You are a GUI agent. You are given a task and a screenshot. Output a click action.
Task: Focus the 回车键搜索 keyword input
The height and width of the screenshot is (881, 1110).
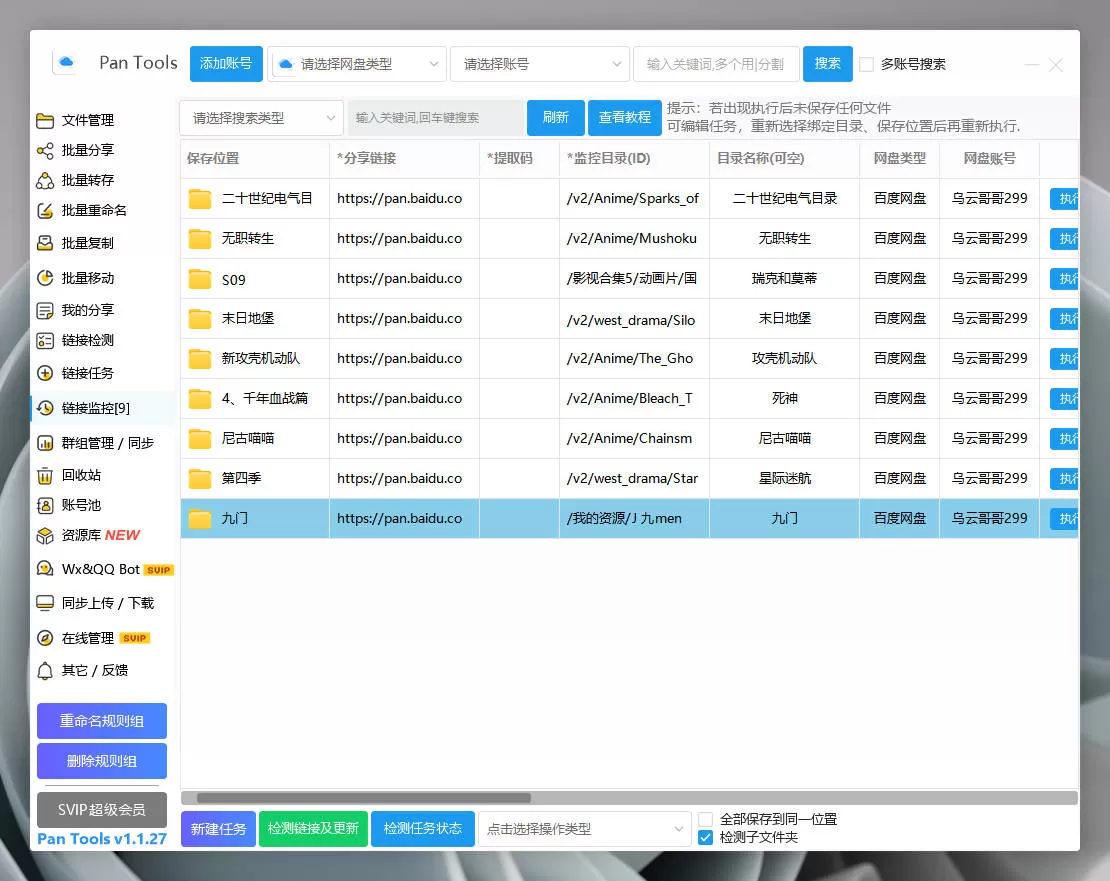pos(436,118)
